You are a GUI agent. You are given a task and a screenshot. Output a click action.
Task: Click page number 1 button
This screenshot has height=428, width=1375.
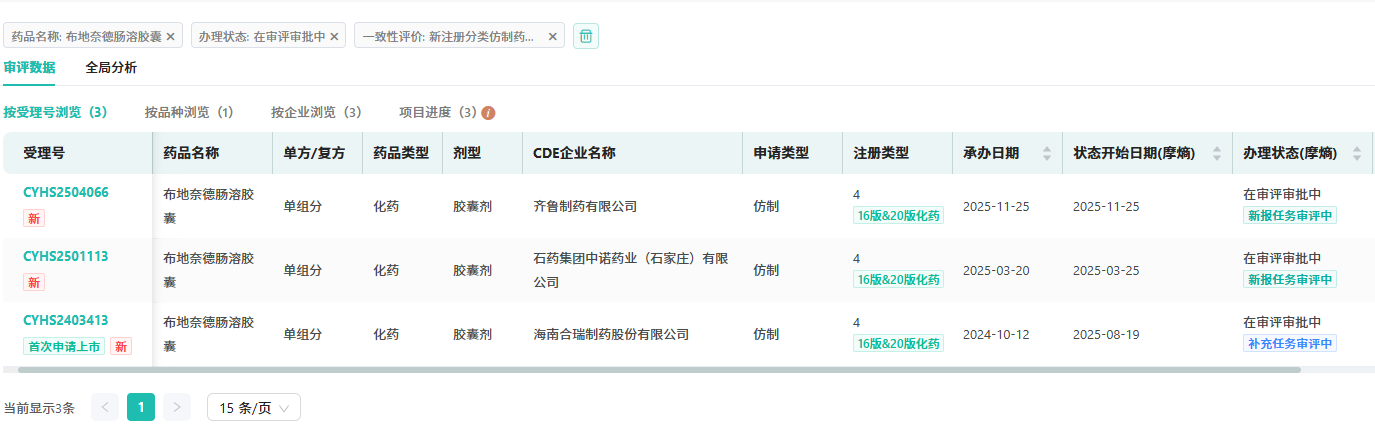point(141,407)
